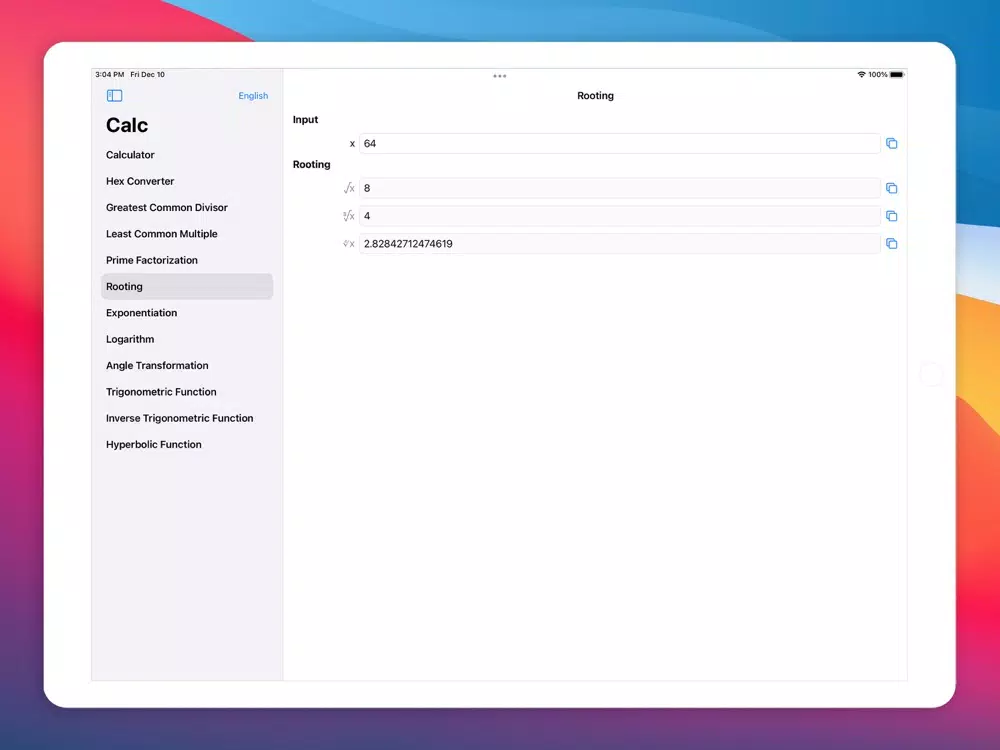Click the Rooting page title
The image size is (1000, 750).
(x=595, y=96)
